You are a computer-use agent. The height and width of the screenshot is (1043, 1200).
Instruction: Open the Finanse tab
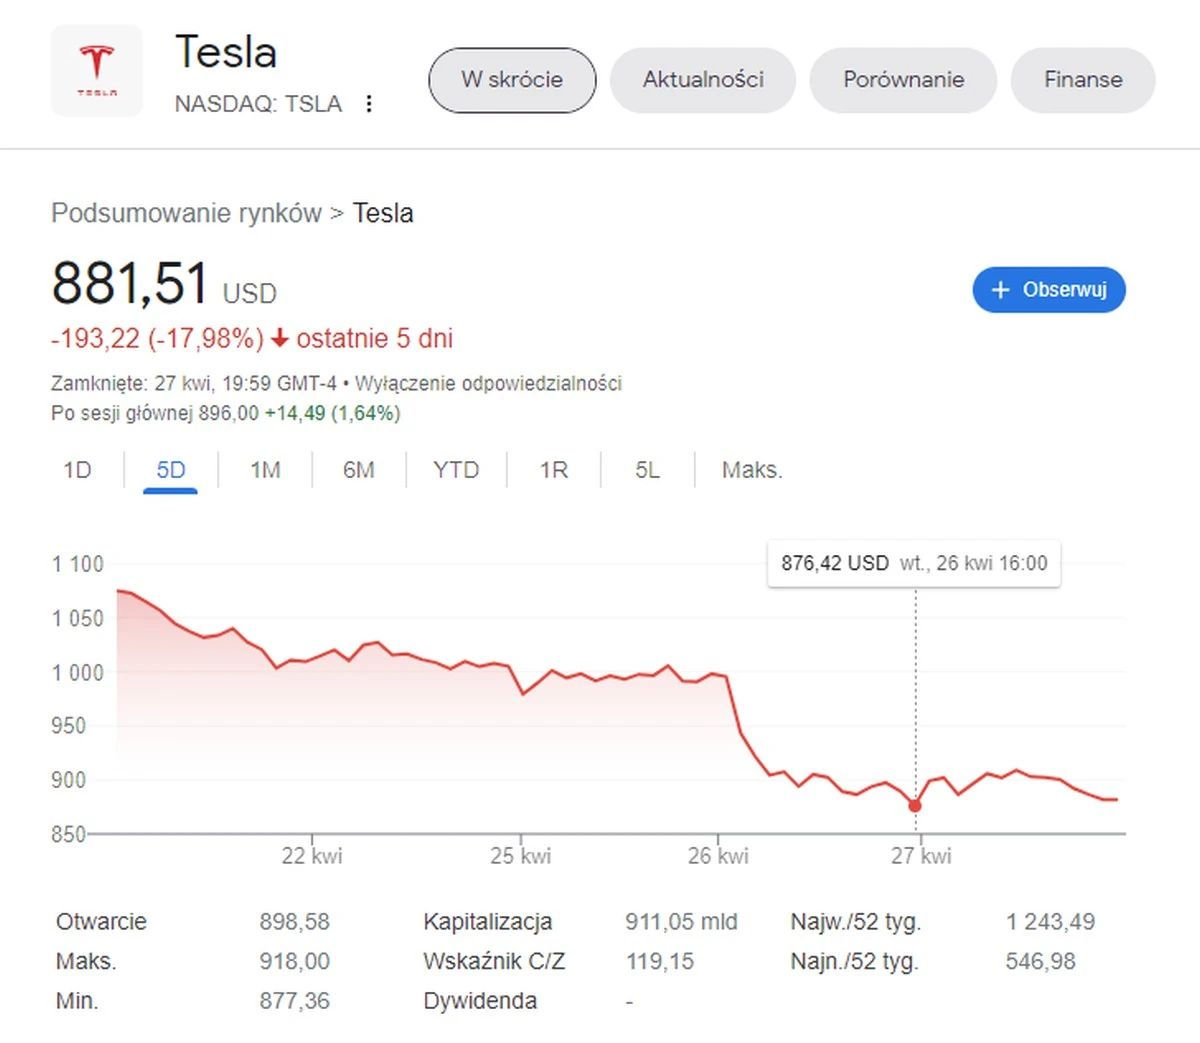pos(1083,80)
